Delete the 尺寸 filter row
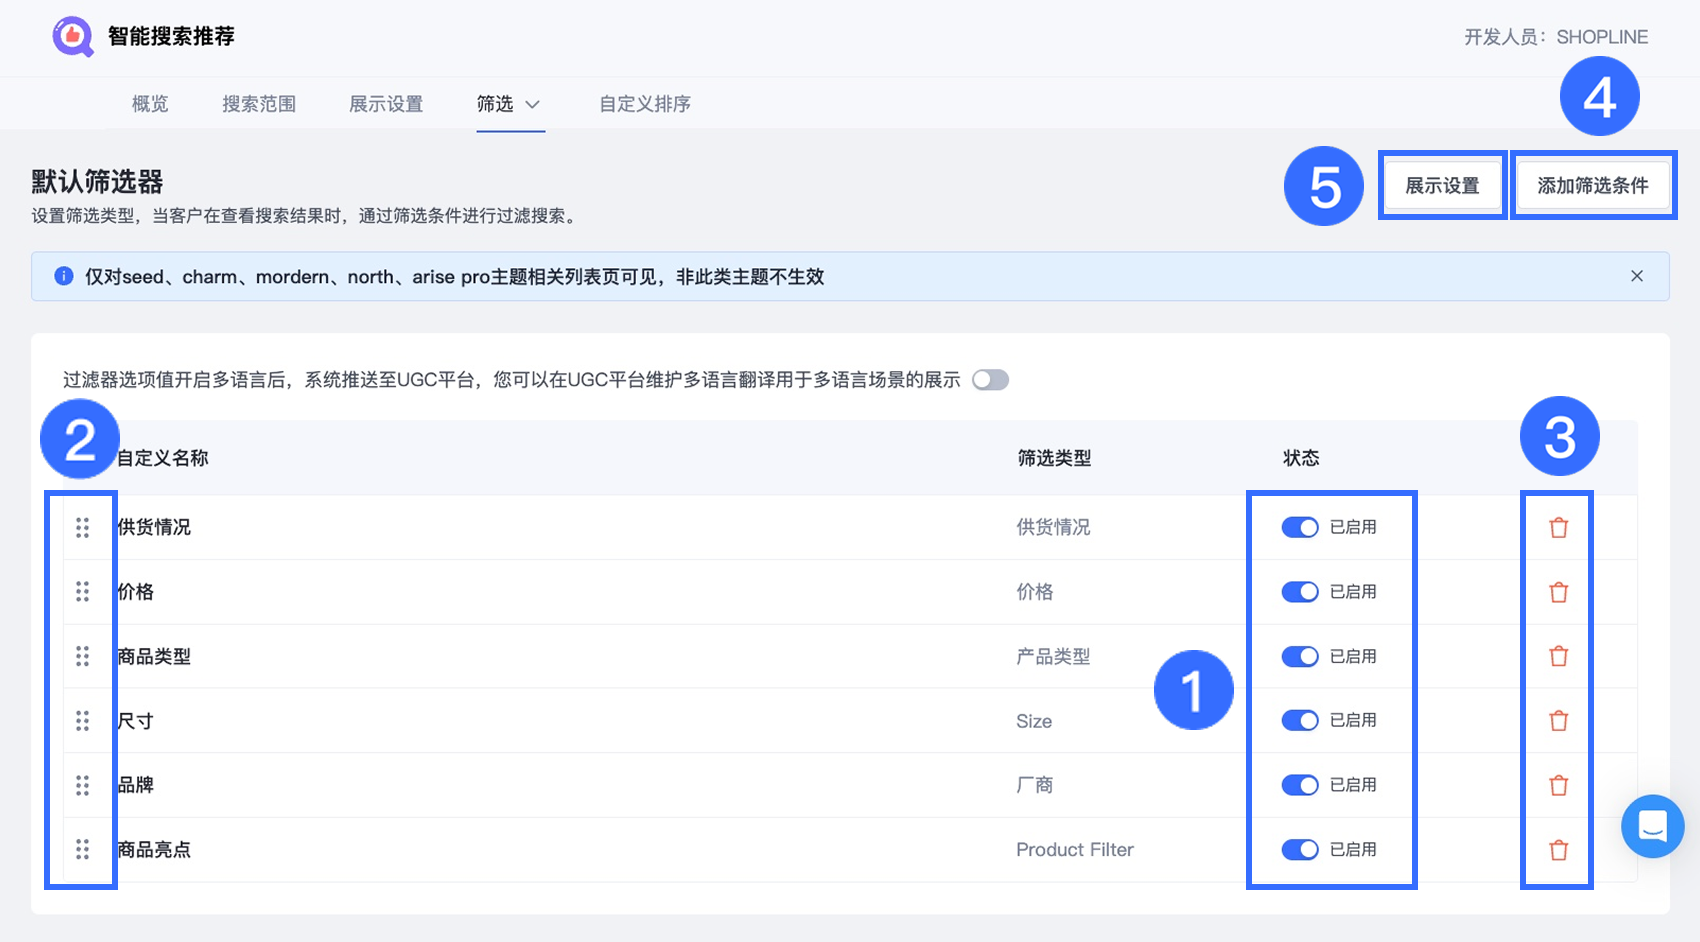The height and width of the screenshot is (942, 1700). tap(1558, 721)
